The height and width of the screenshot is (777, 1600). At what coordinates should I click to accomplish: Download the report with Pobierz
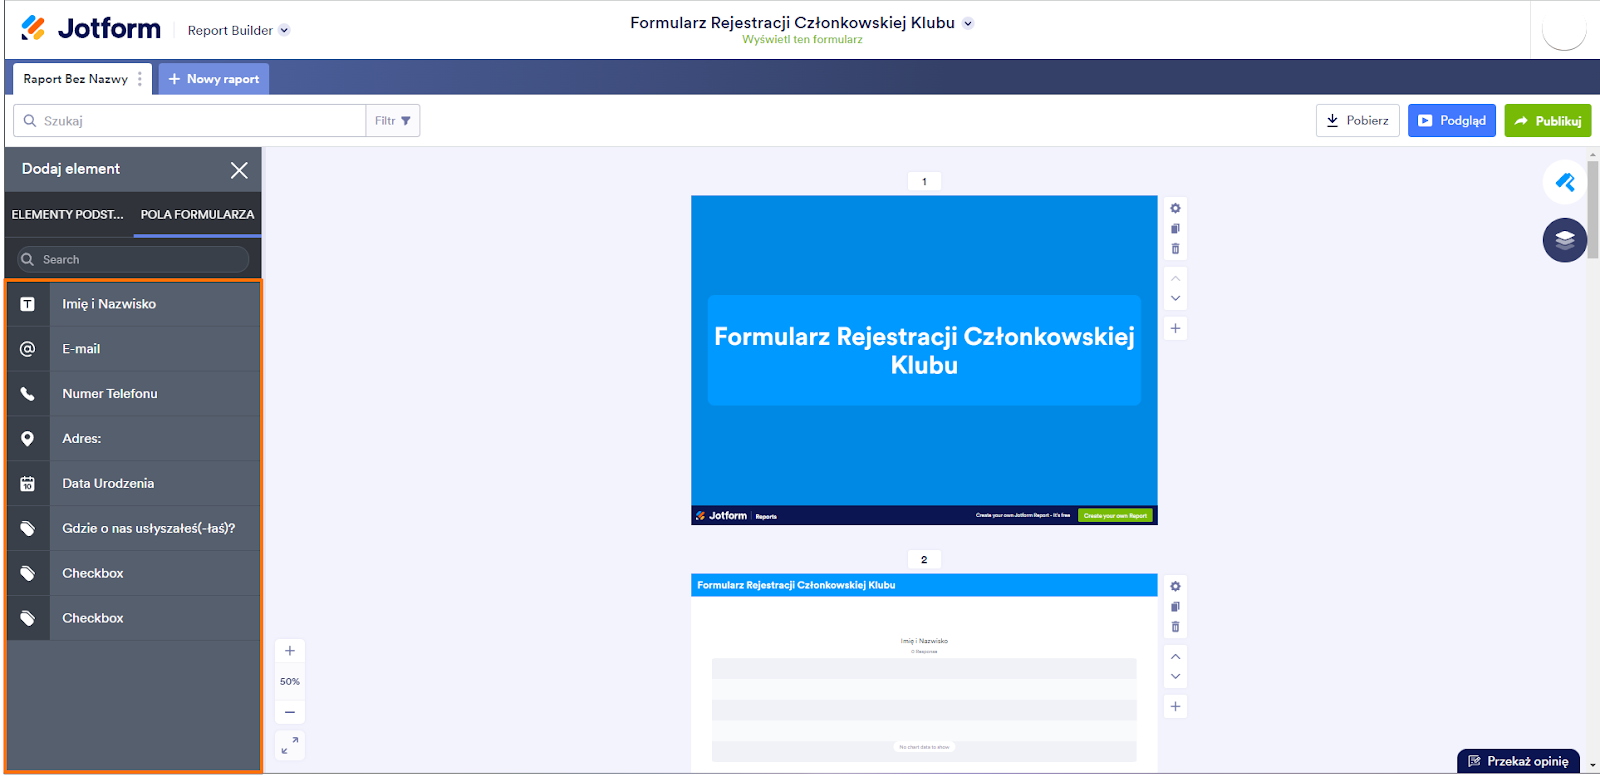(1357, 121)
